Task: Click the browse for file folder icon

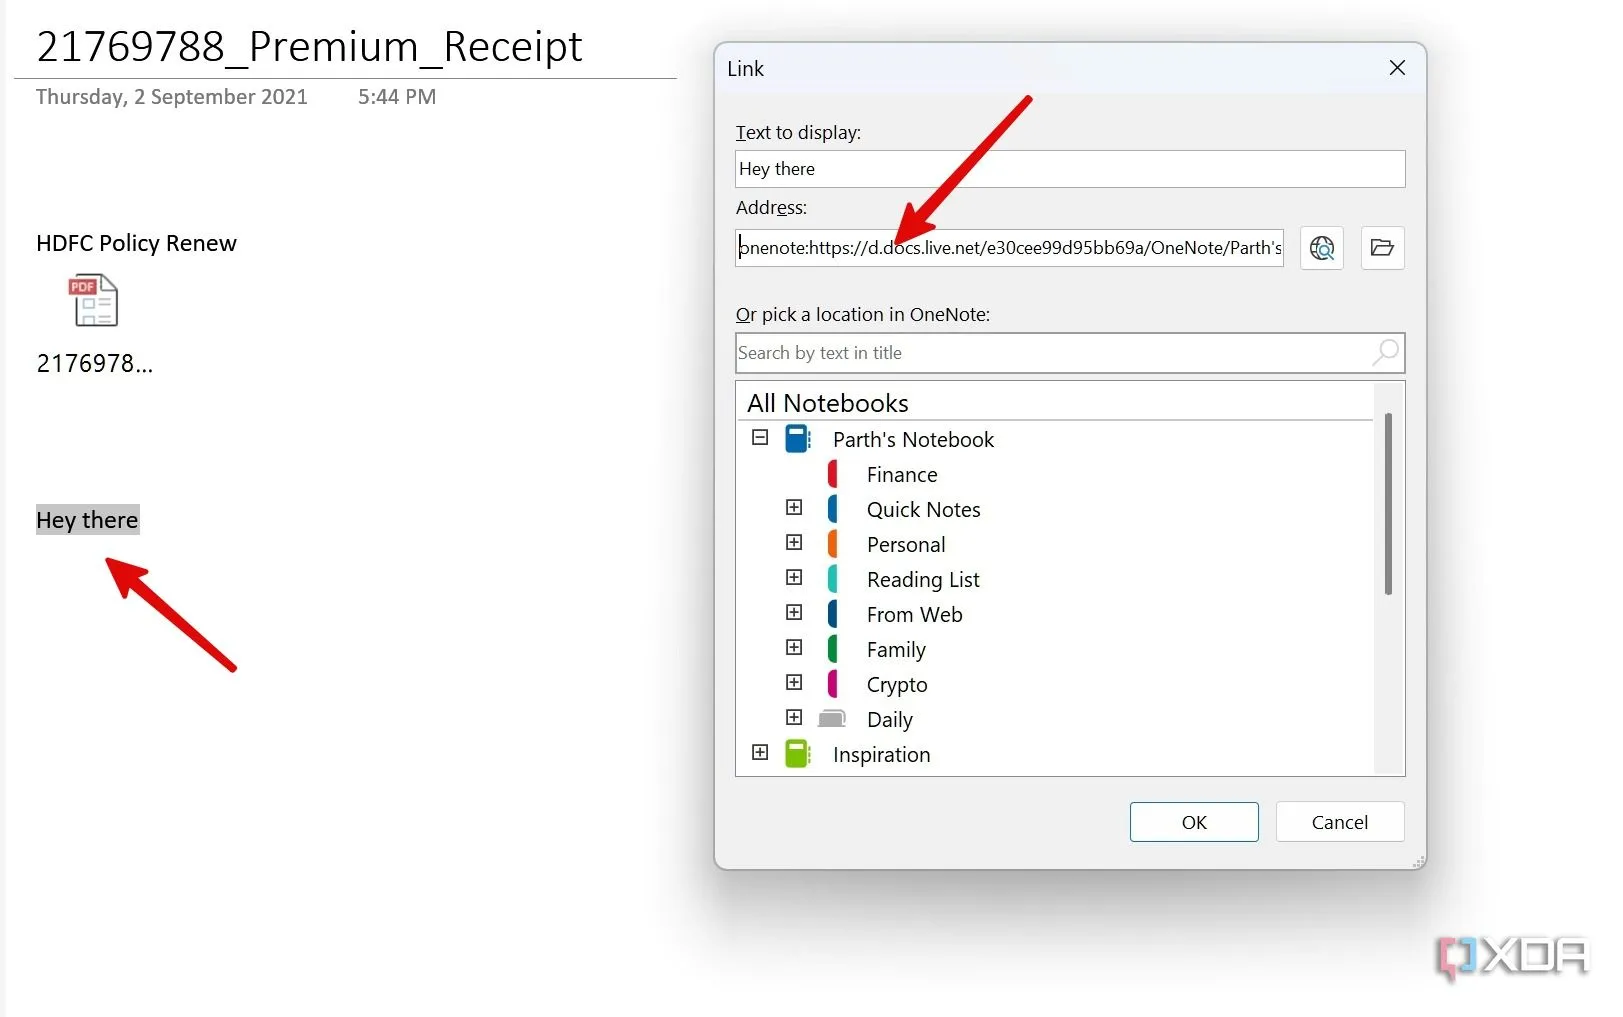Action: coord(1382,248)
